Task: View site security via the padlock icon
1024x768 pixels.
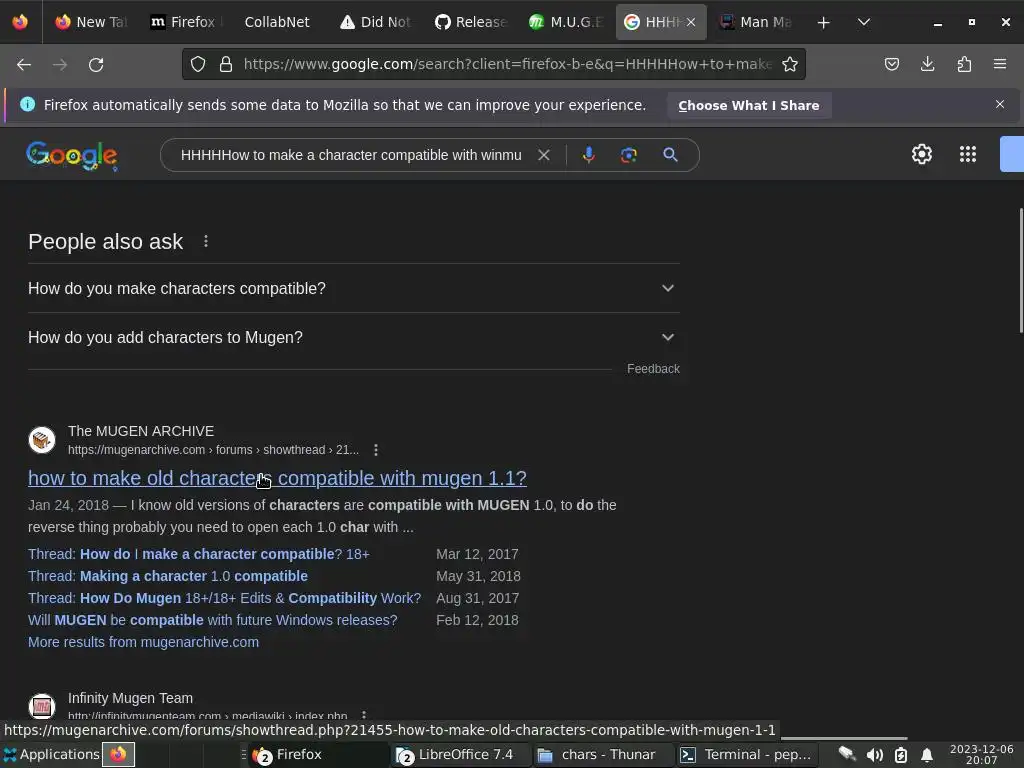Action: (x=226, y=64)
